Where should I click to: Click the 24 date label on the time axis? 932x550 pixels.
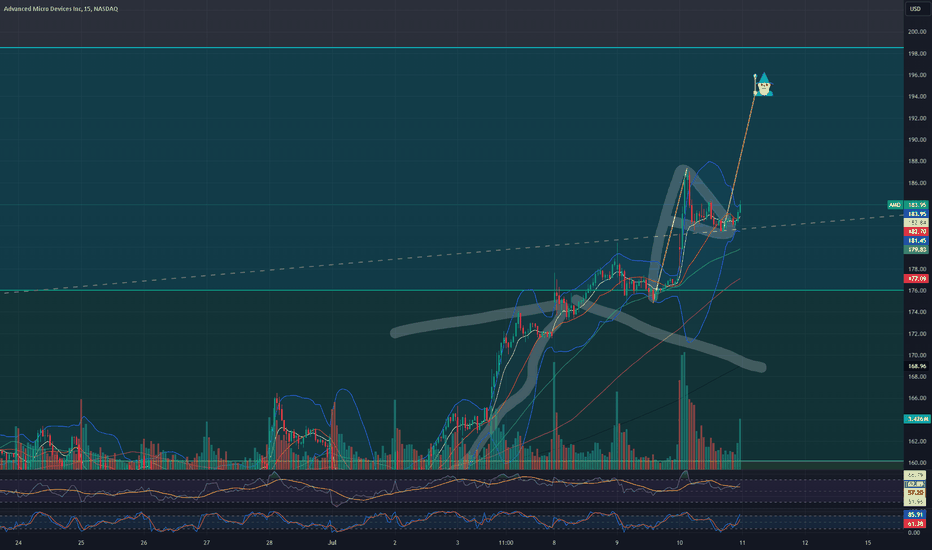[x=18, y=542]
